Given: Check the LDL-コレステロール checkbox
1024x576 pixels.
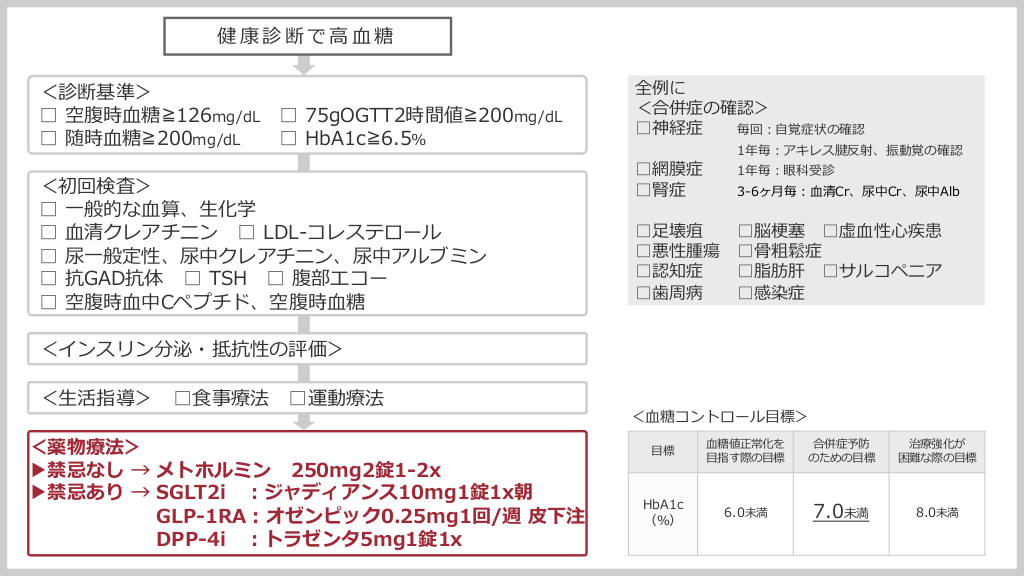Looking at the screenshot, I should tap(246, 232).
